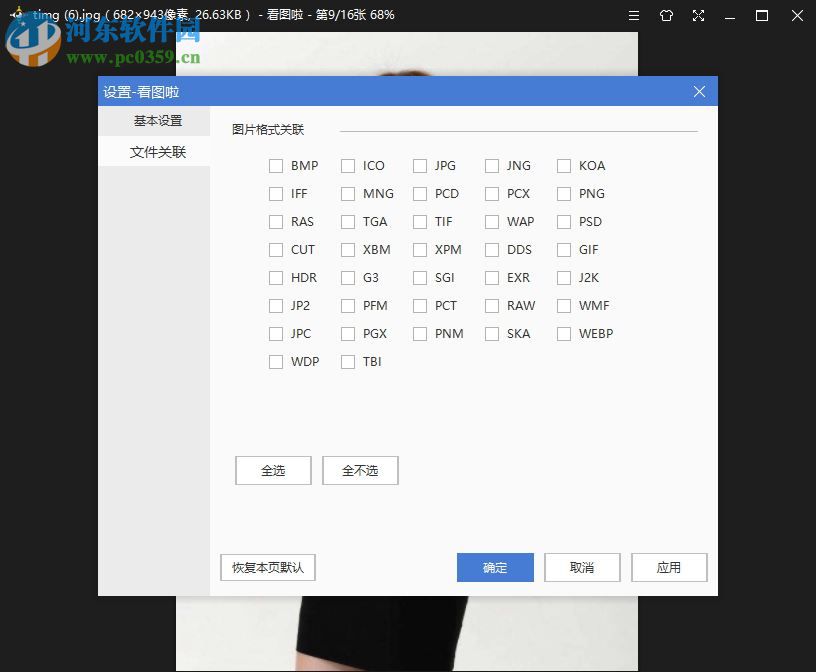Screen dimensions: 816x672
Task: Apply settings using 应用 button
Action: 669,567
